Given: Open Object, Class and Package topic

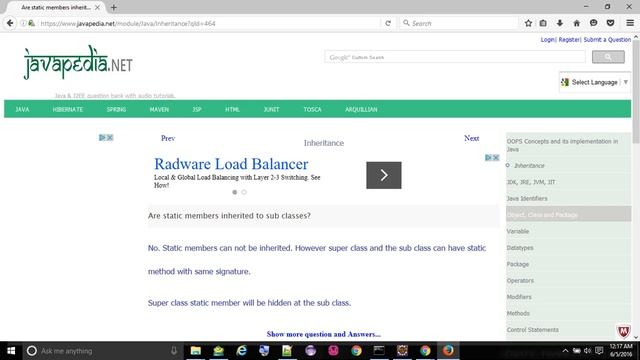Looking at the screenshot, I should click(x=542, y=215).
